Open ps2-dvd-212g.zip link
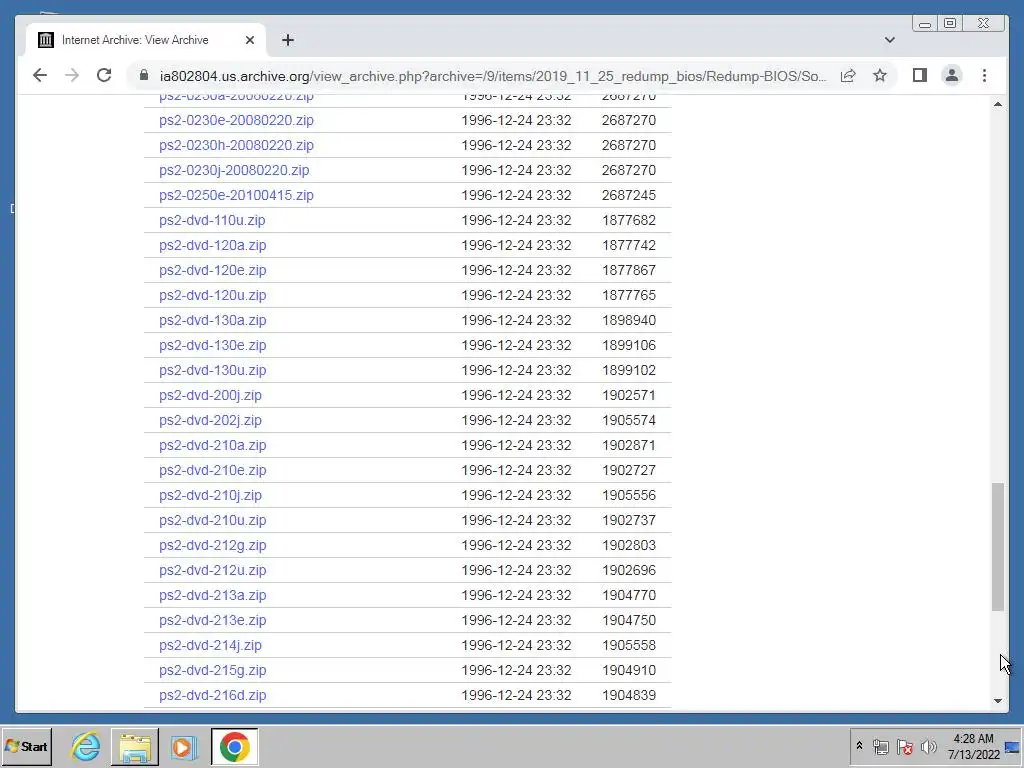 212,545
